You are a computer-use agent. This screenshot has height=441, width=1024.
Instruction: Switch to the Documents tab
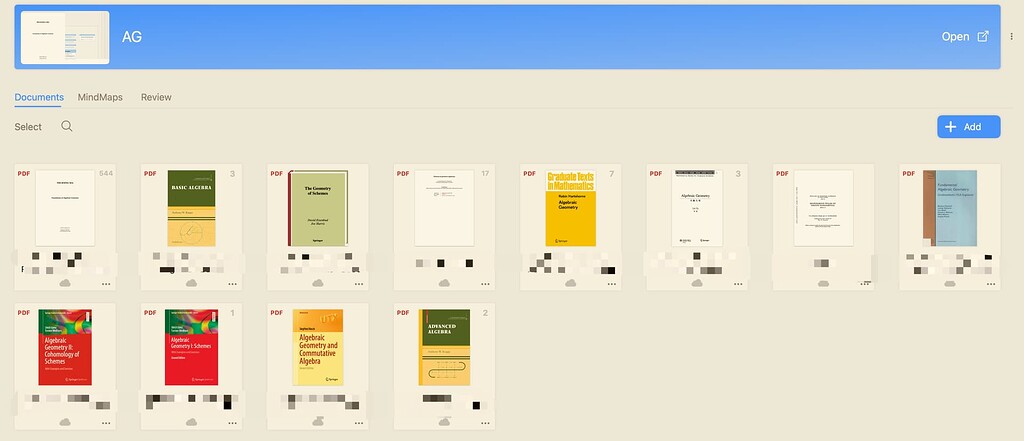39,97
